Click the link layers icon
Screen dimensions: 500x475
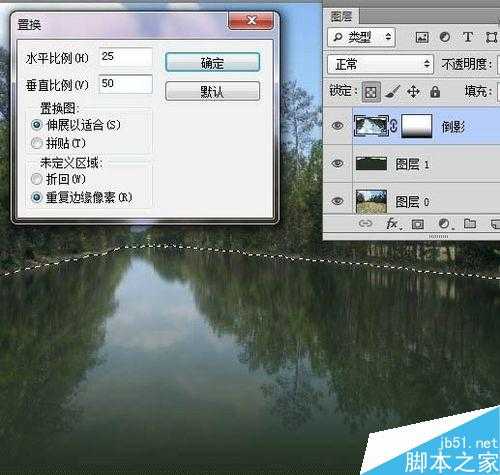point(365,224)
